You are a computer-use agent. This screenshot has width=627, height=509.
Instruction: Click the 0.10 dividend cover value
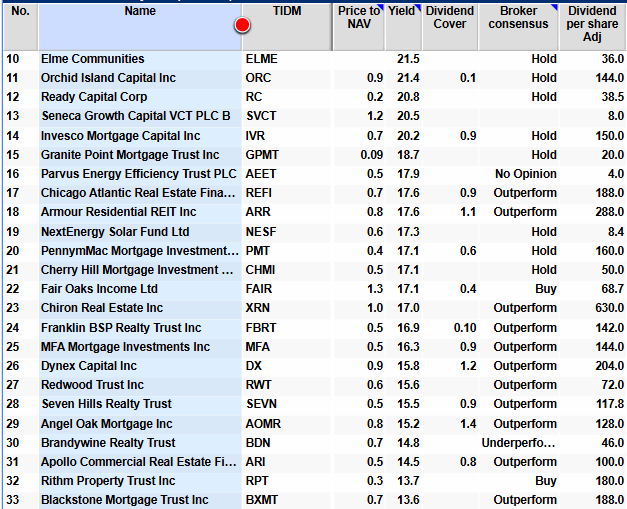(465, 328)
